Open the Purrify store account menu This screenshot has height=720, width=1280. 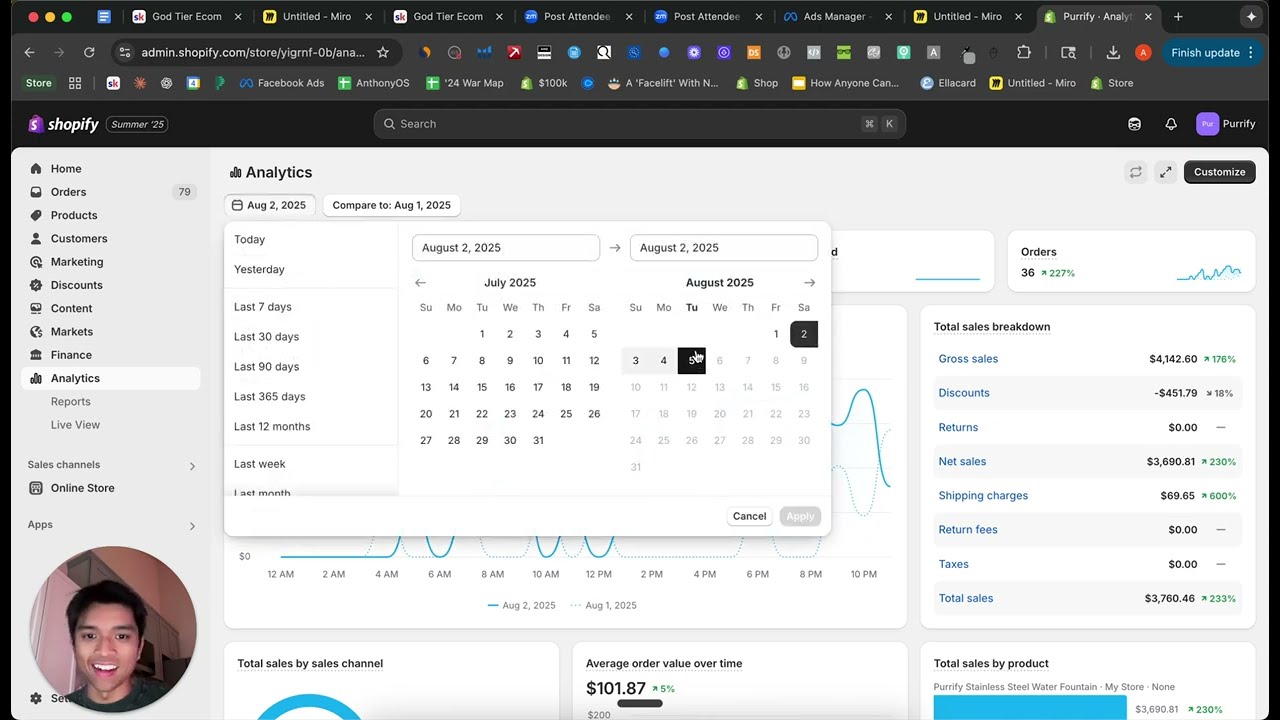point(1226,124)
